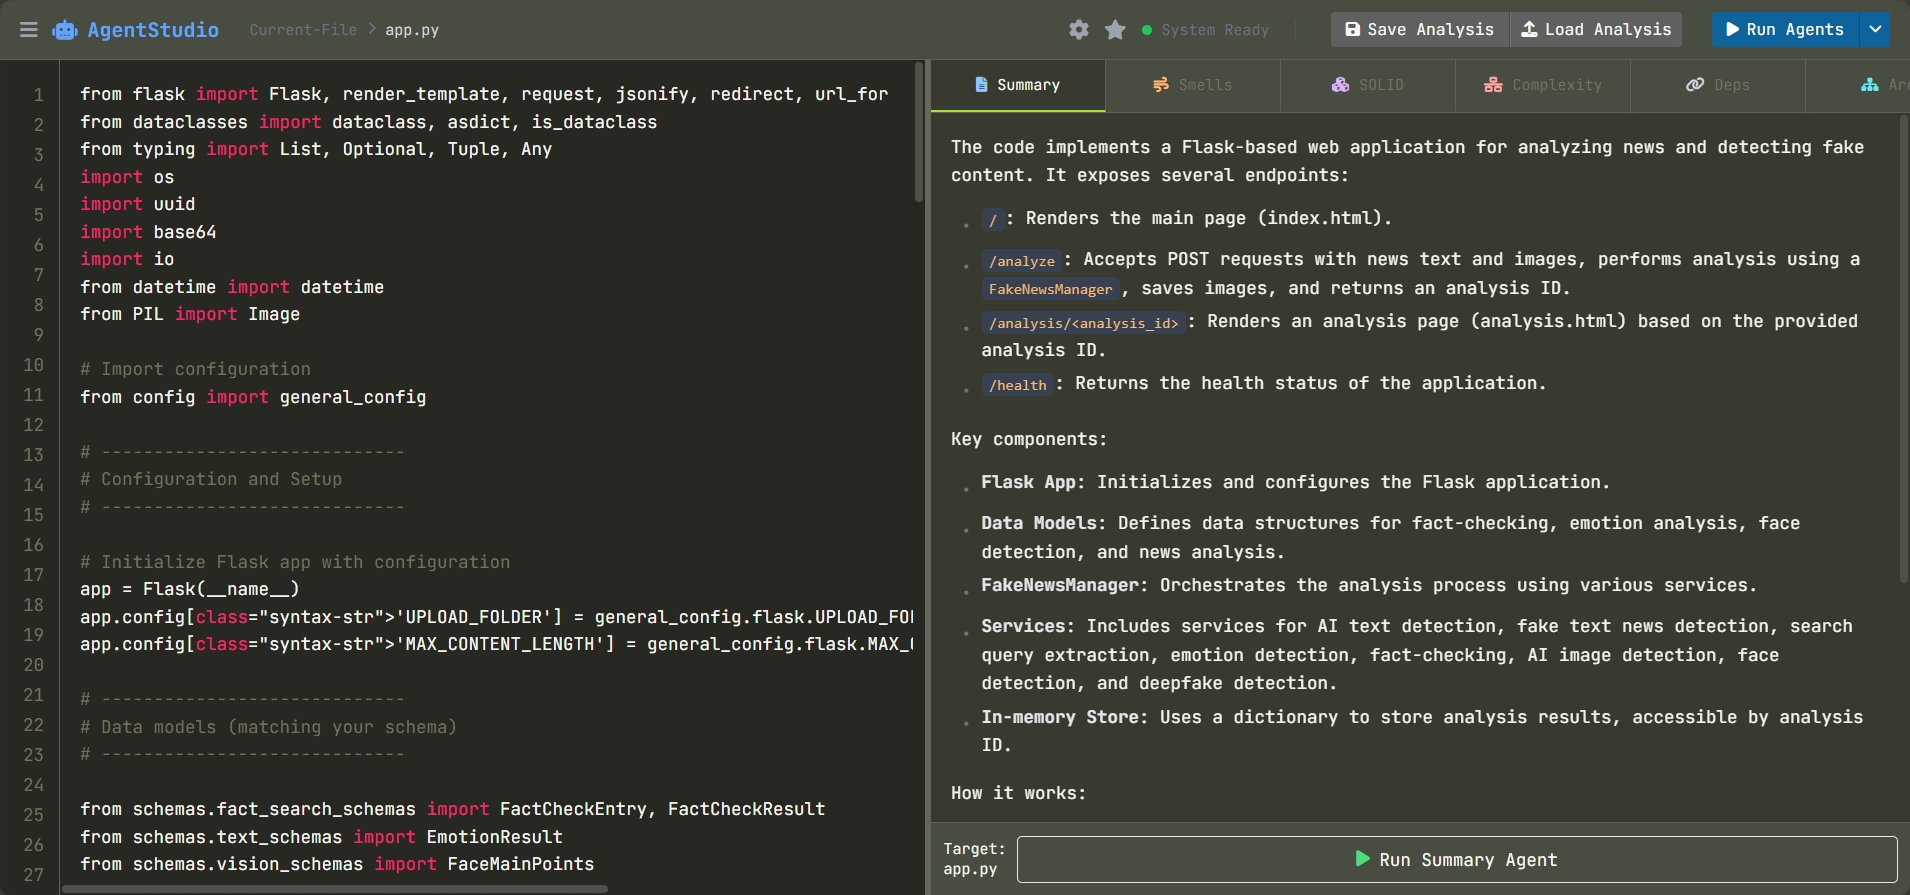Image resolution: width=1910 pixels, height=895 pixels.
Task: Select the Summary tab
Action: tap(1018, 85)
